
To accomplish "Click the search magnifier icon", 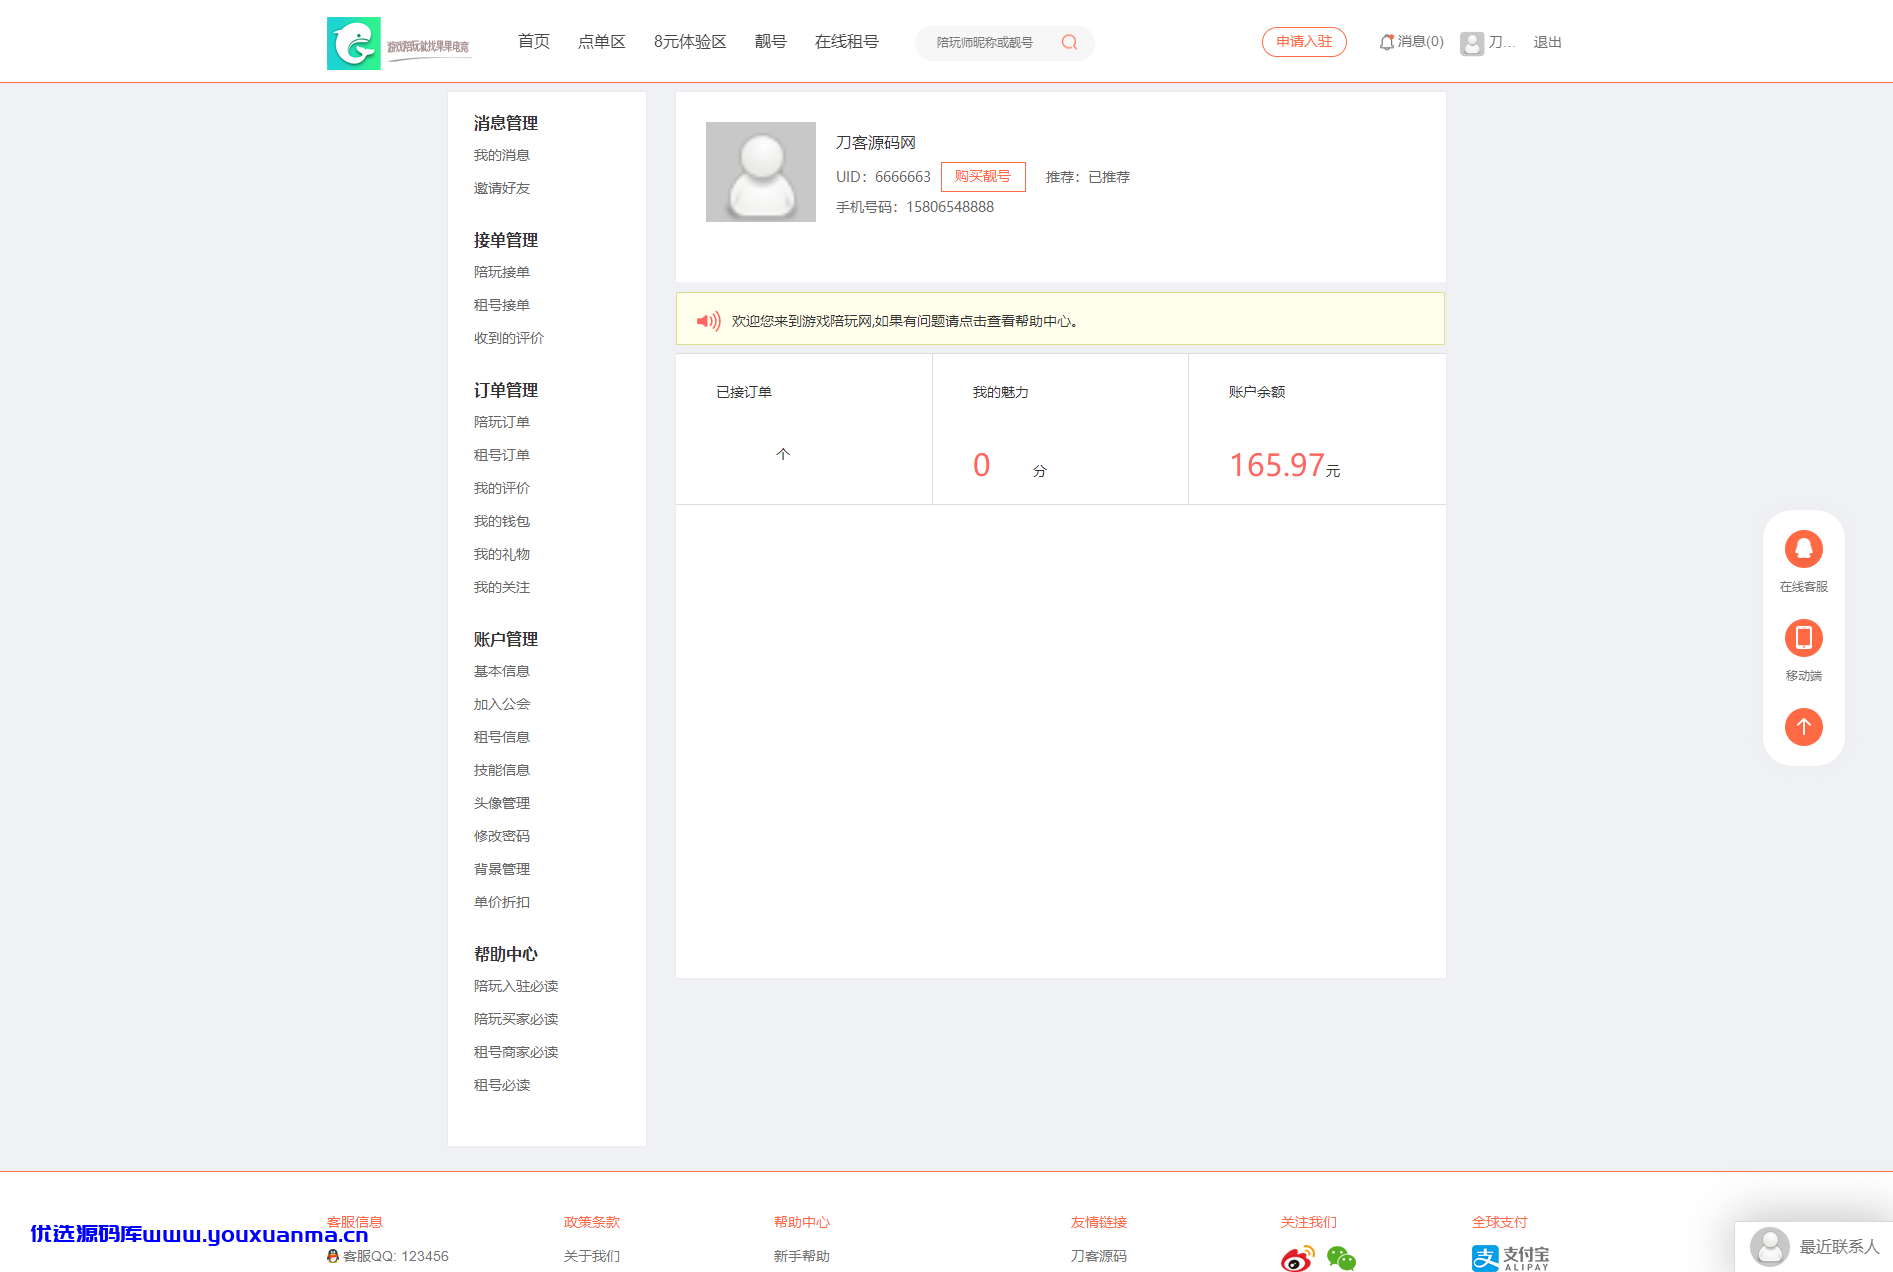I will 1069,42.
